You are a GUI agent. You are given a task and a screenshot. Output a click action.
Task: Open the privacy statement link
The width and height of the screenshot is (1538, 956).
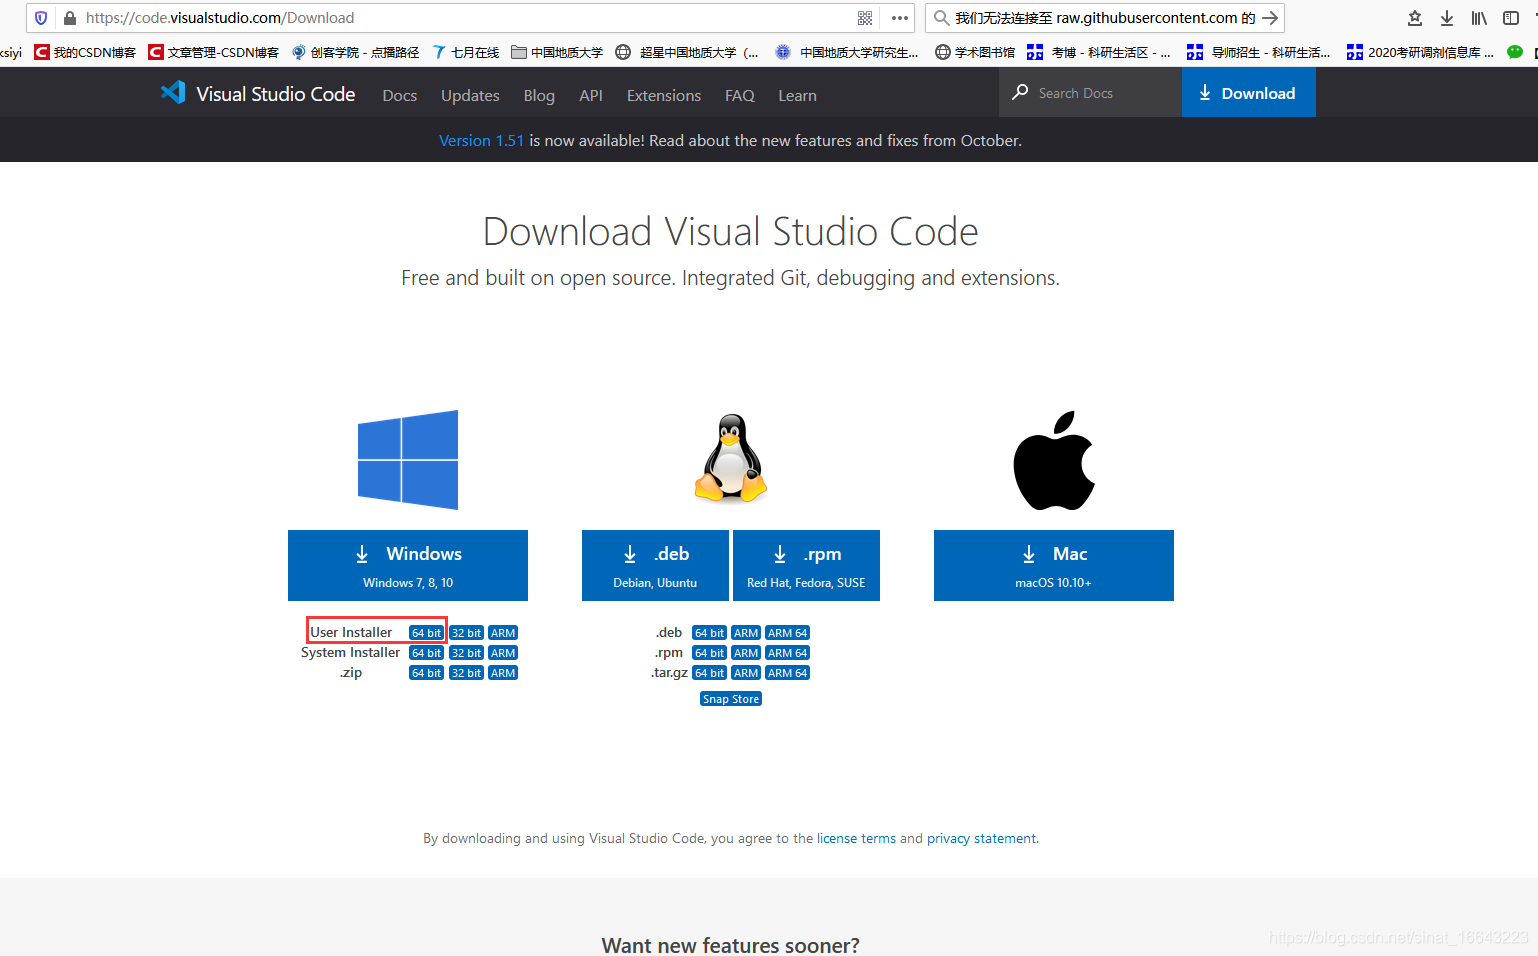981,838
